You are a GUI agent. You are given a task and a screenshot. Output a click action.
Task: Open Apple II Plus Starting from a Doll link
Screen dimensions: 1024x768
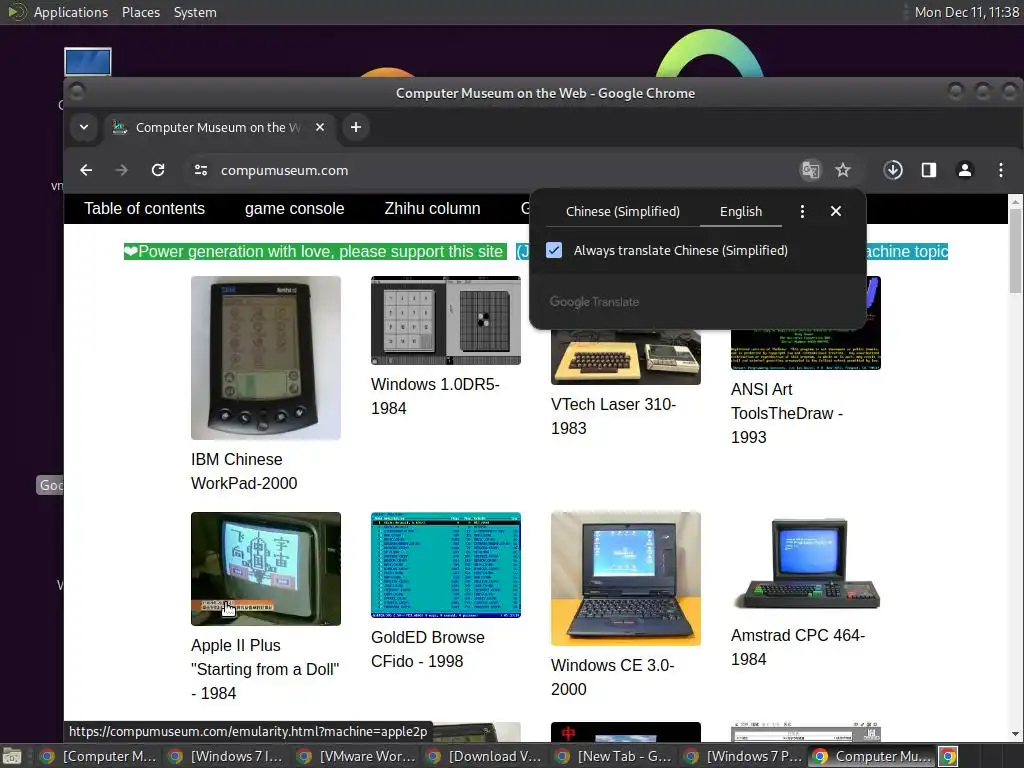click(265, 669)
